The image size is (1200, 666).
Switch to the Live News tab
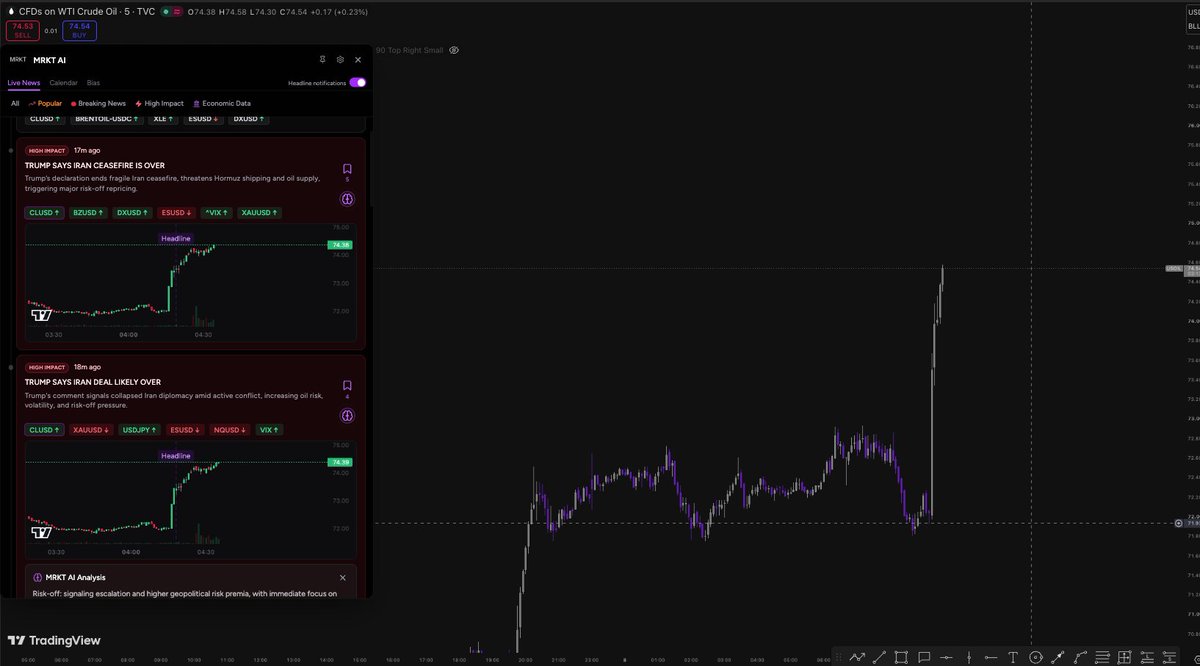coord(24,82)
